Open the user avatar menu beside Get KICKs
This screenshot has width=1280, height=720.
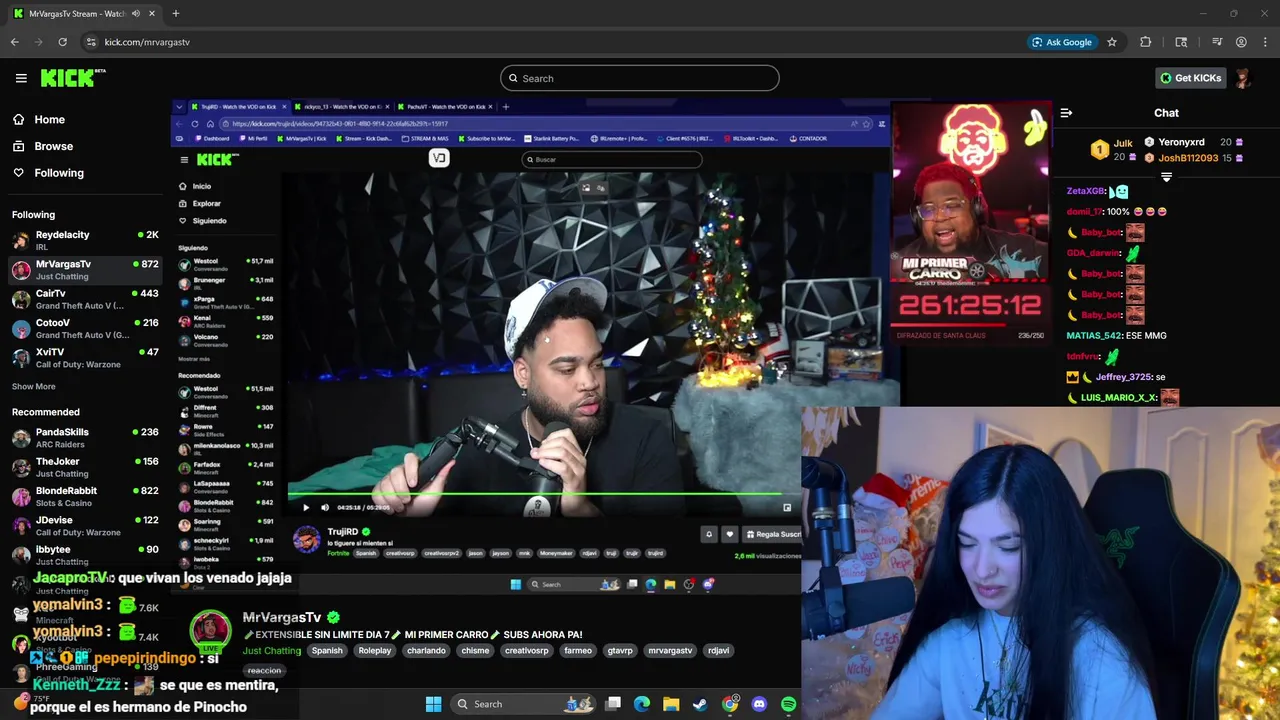(1243, 78)
